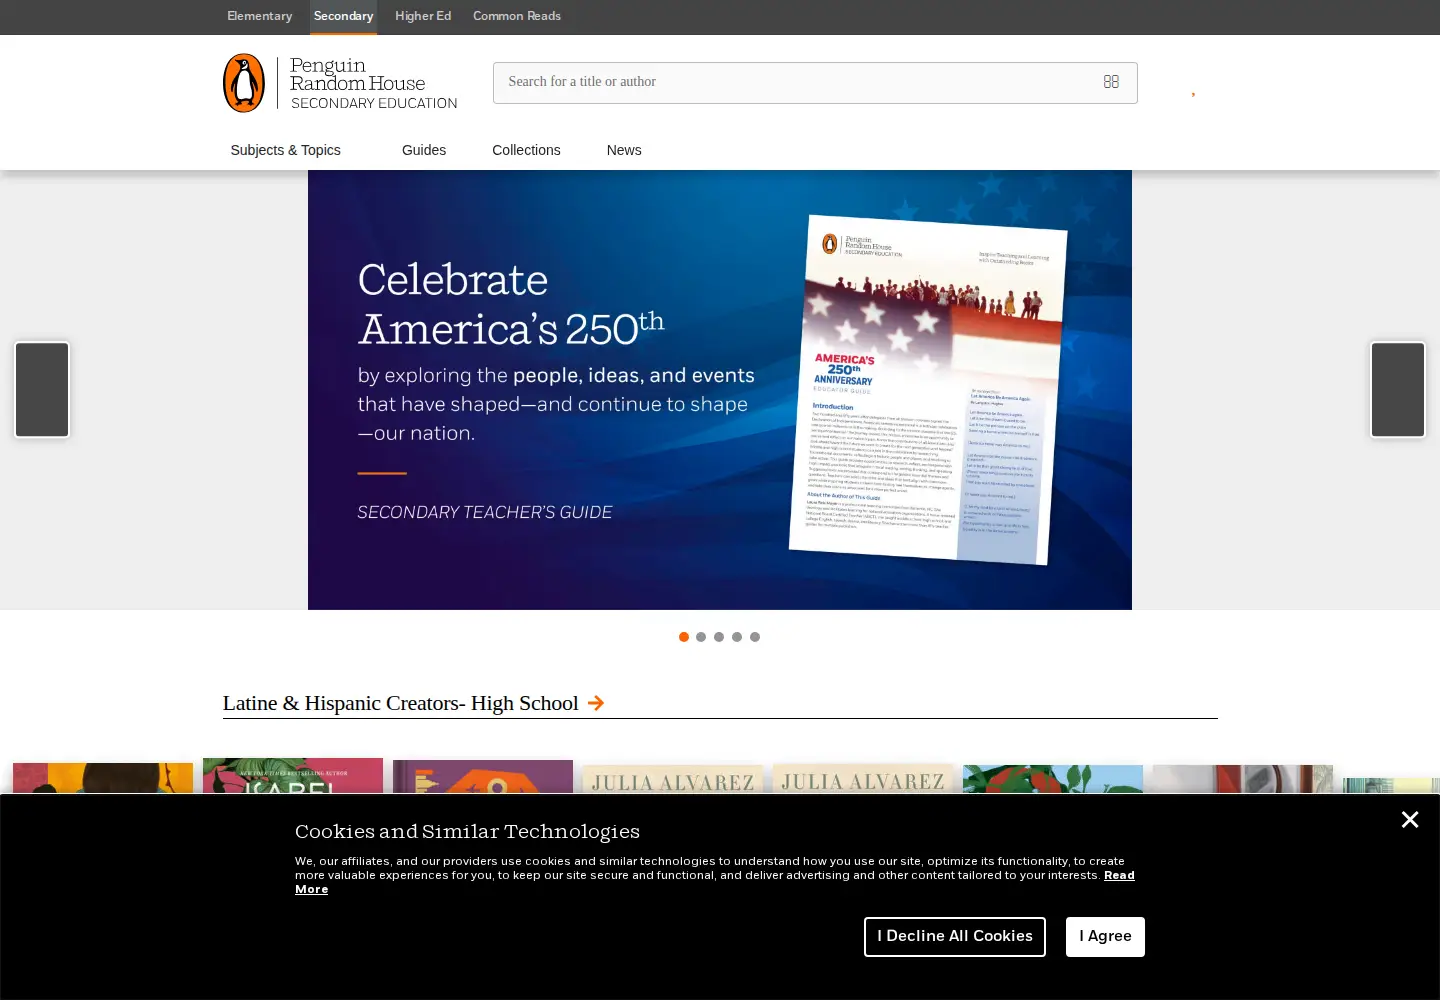The image size is (1440, 1000).
Task: Open the Isabel book cover
Action: (x=293, y=777)
